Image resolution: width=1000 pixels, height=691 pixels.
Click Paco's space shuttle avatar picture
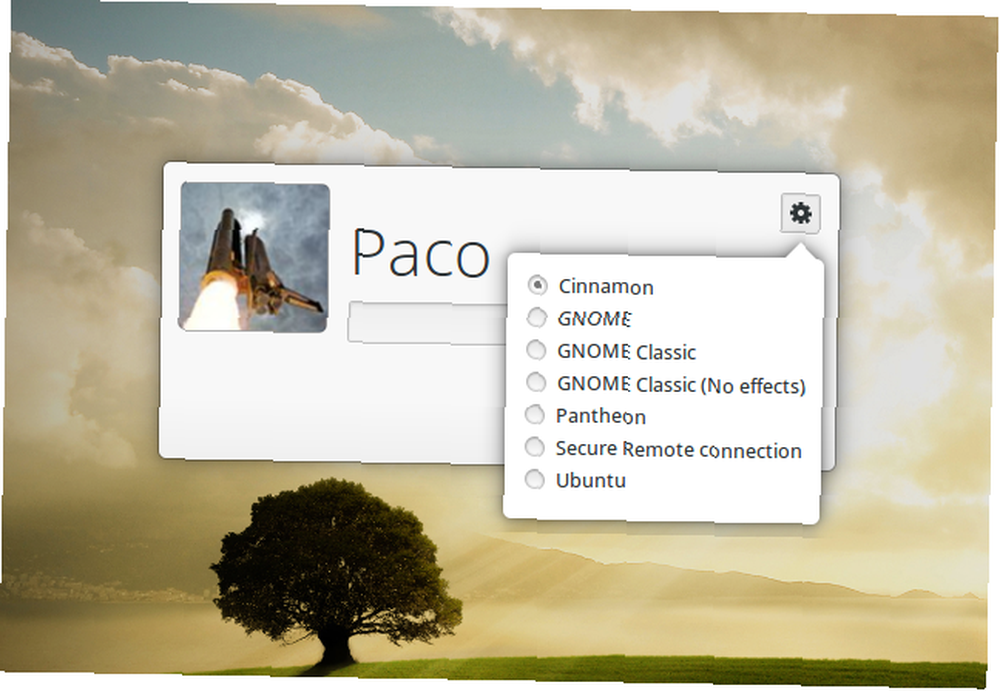[x=254, y=257]
